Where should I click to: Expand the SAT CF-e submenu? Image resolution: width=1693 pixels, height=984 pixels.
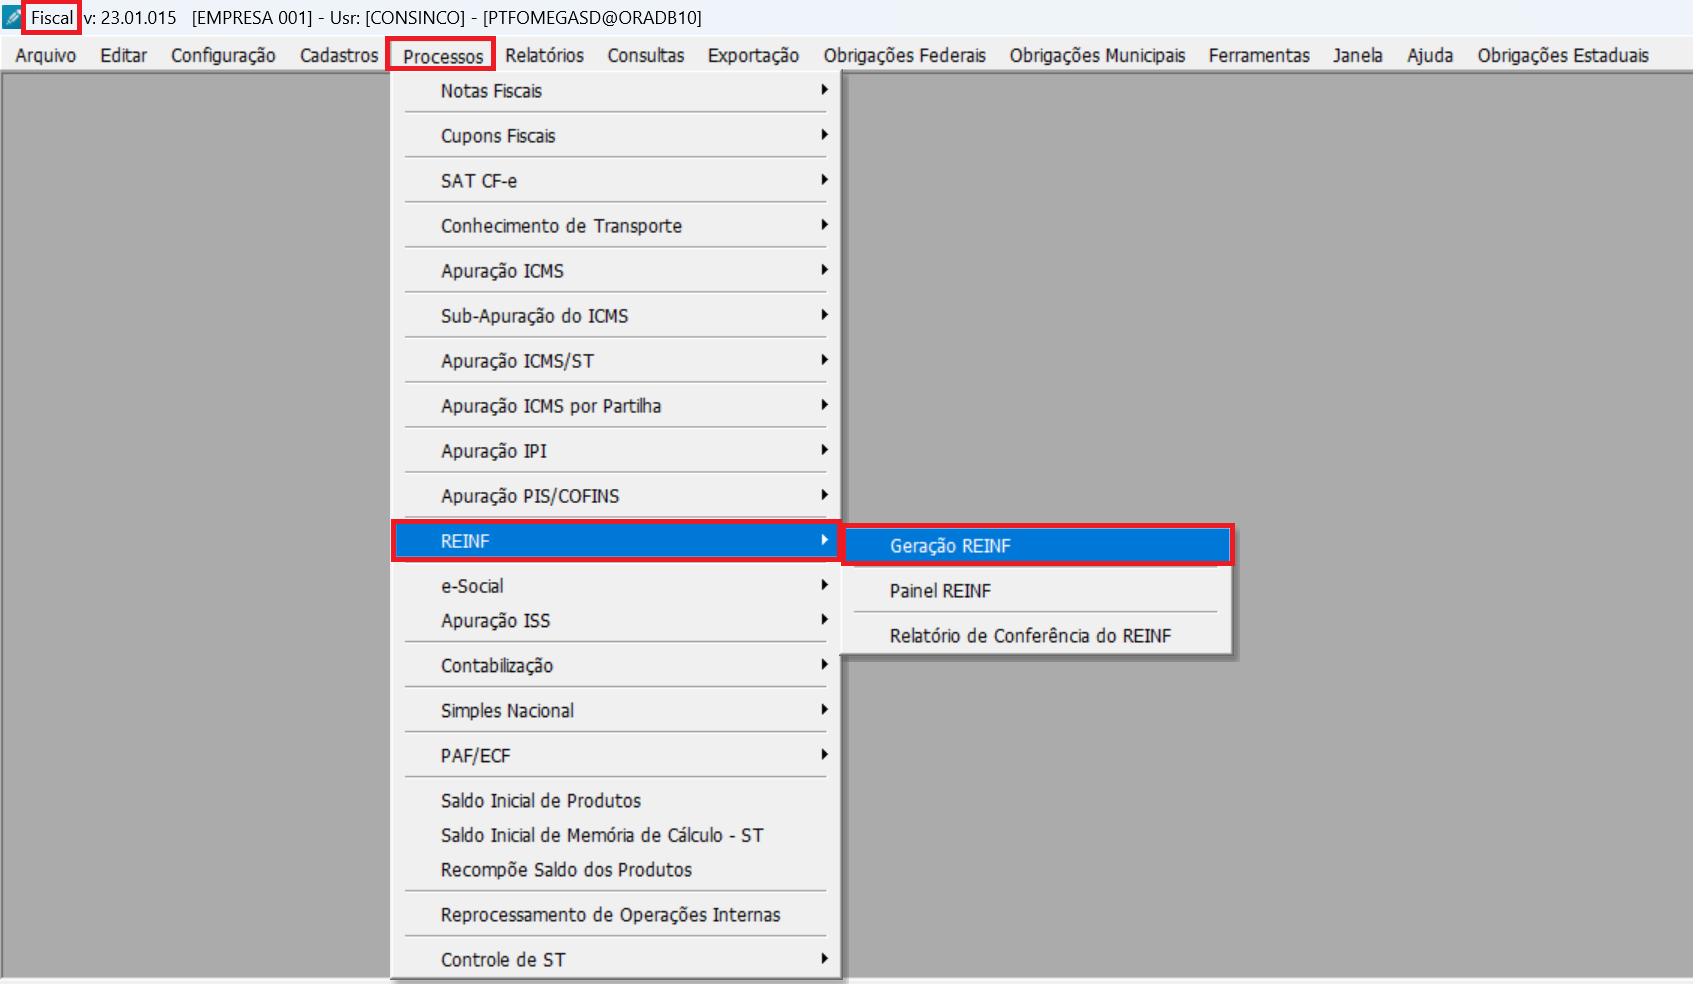pyautogui.click(x=616, y=181)
